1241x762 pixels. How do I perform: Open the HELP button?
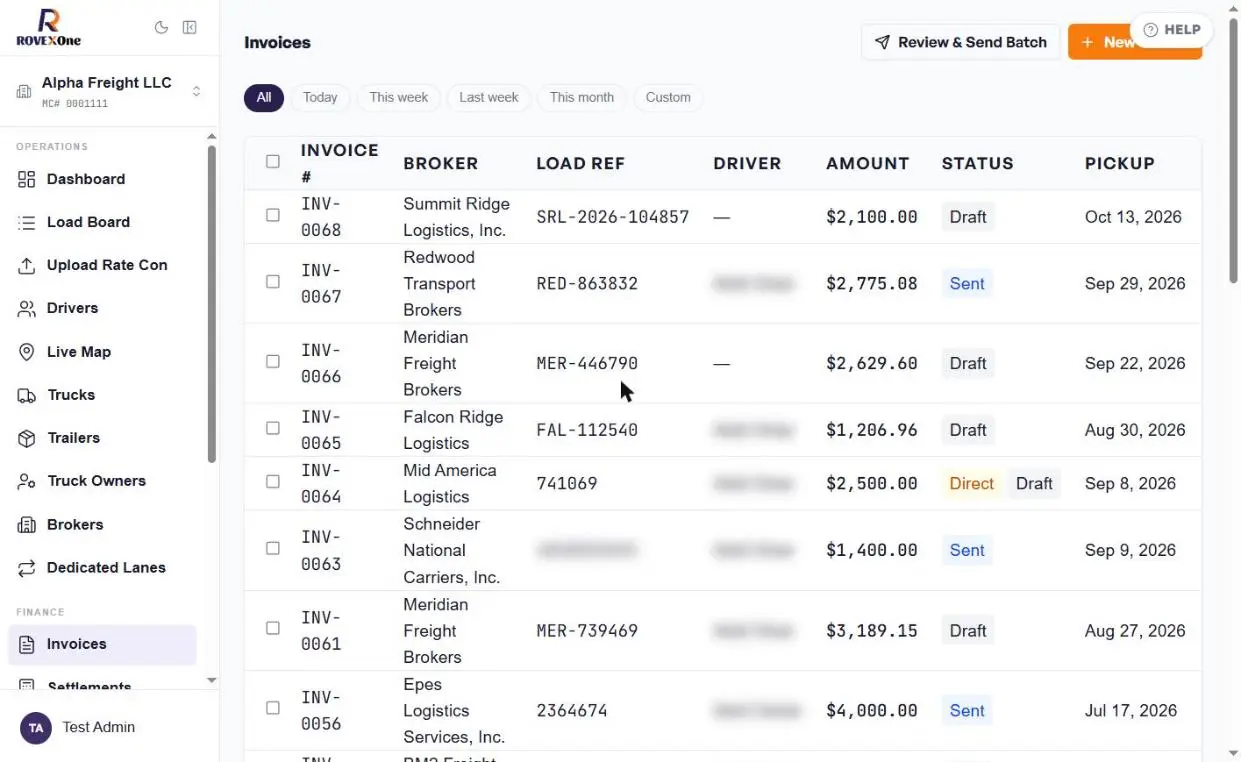[1171, 30]
